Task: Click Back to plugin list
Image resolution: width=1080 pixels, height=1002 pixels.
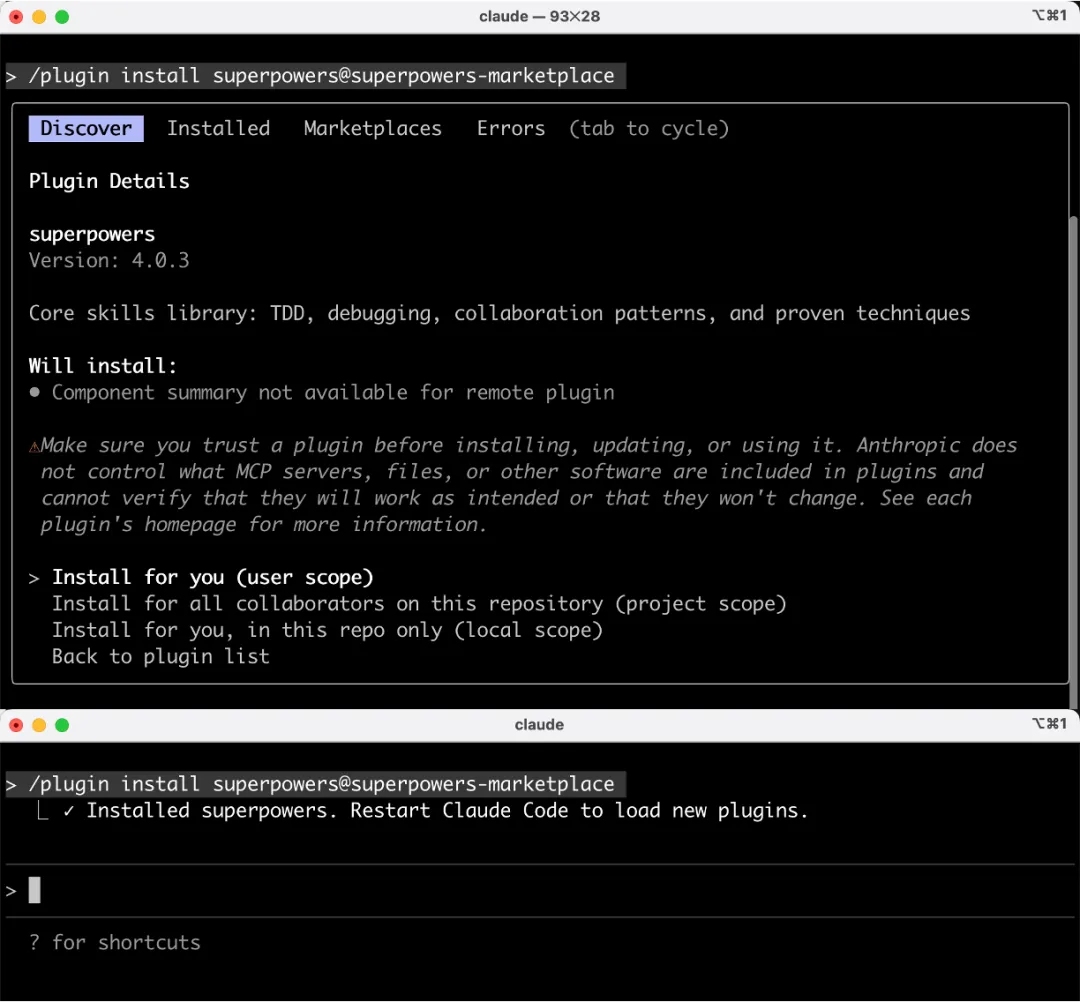Action: [x=160, y=657]
